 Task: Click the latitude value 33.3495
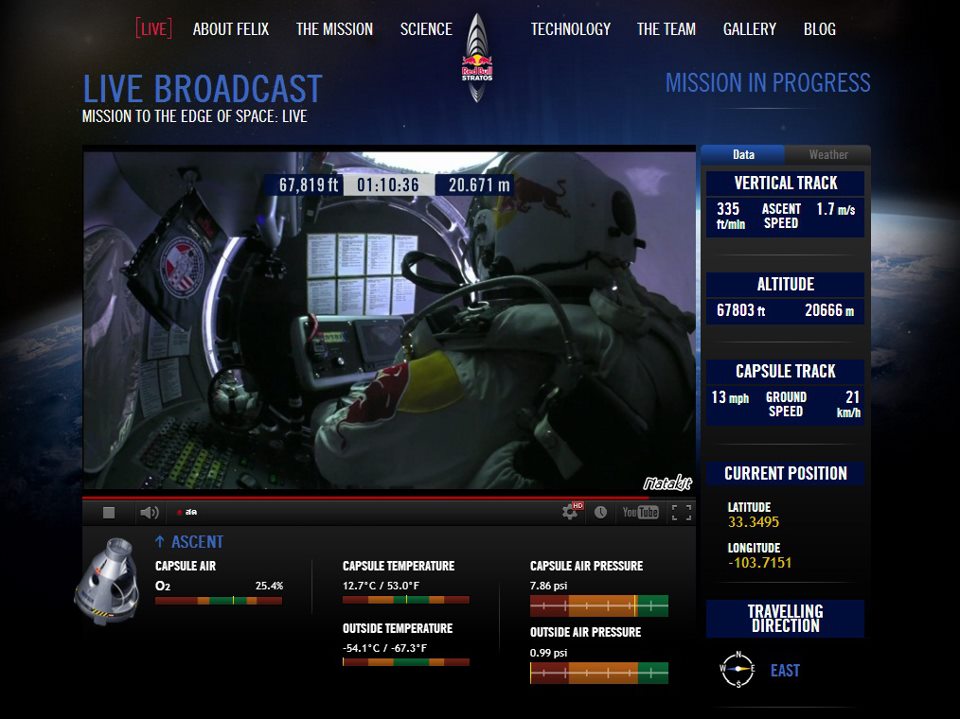tap(753, 522)
